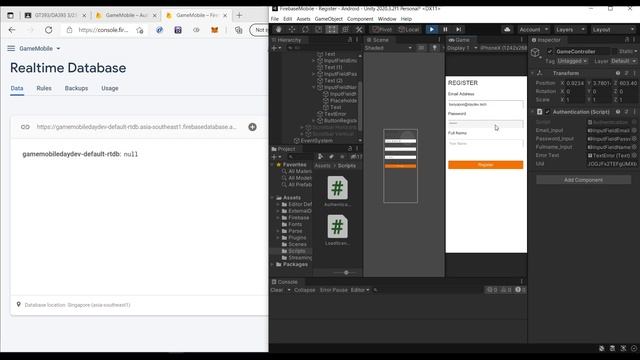Screen dimensions: 640x360
Task: Toggle Local handle rotation button
Action: coord(409,29)
